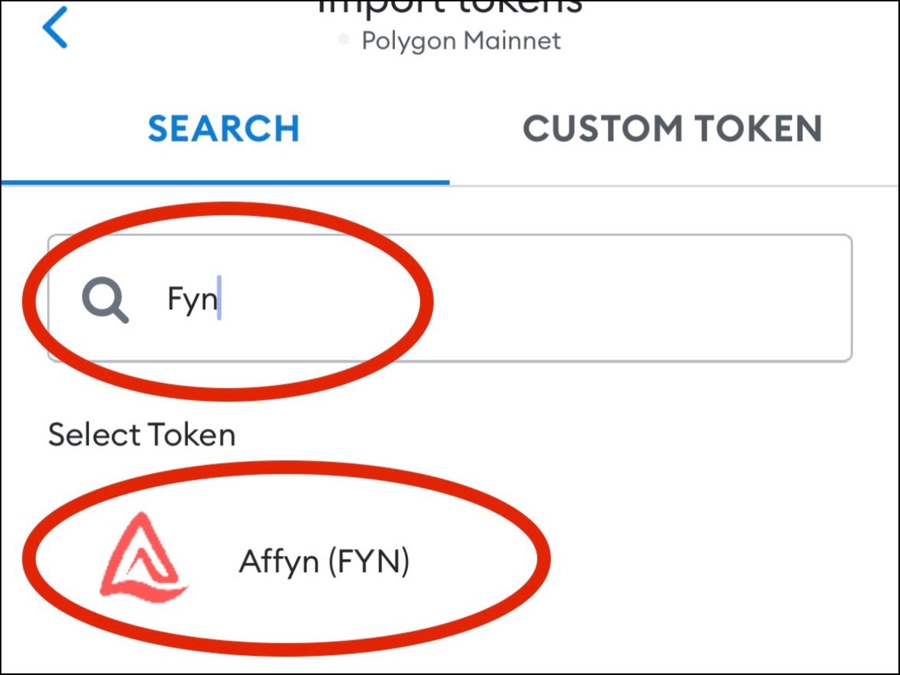
Task: Click the Polygon Mainnet network label
Action: 461,41
